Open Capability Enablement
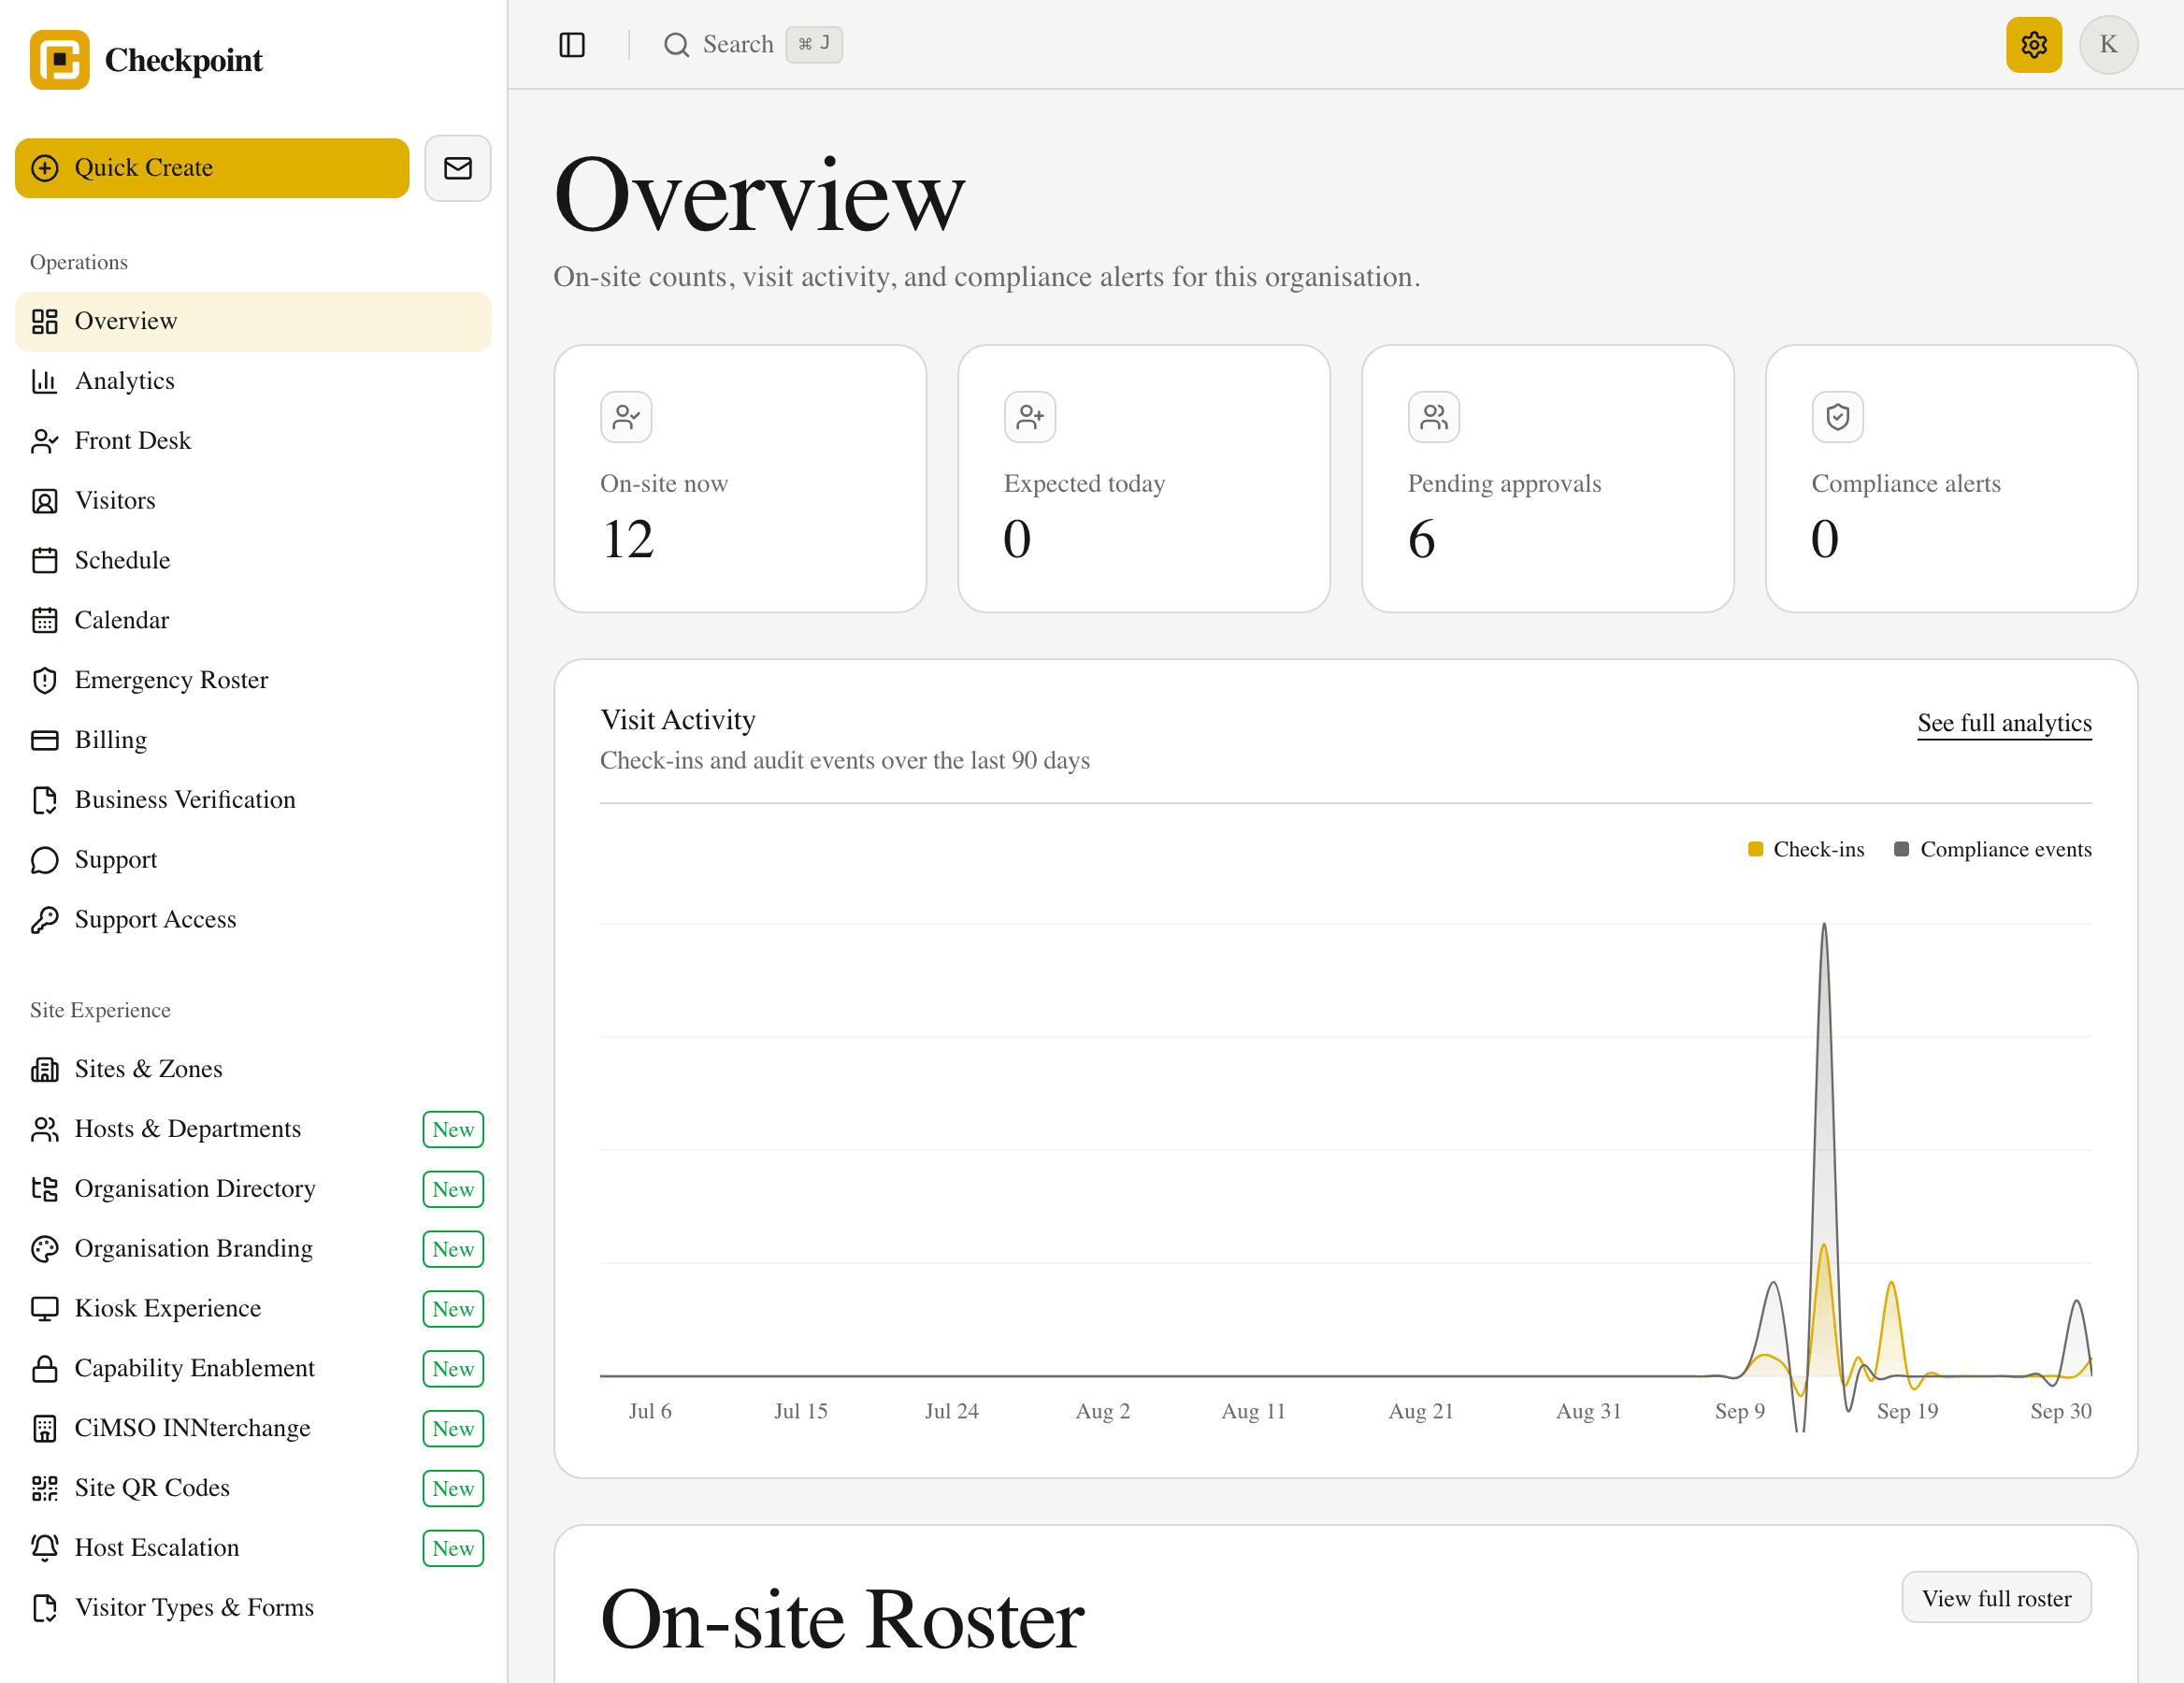 (253, 1368)
